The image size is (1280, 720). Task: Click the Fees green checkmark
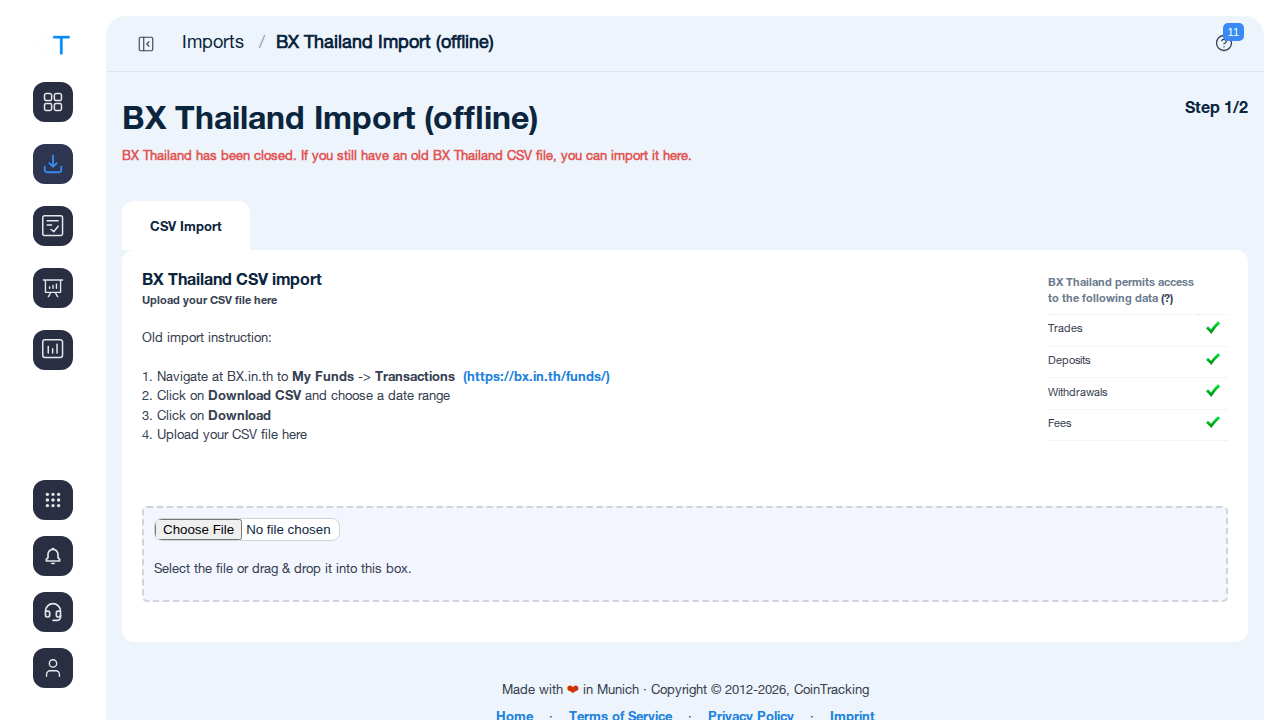[1213, 422]
